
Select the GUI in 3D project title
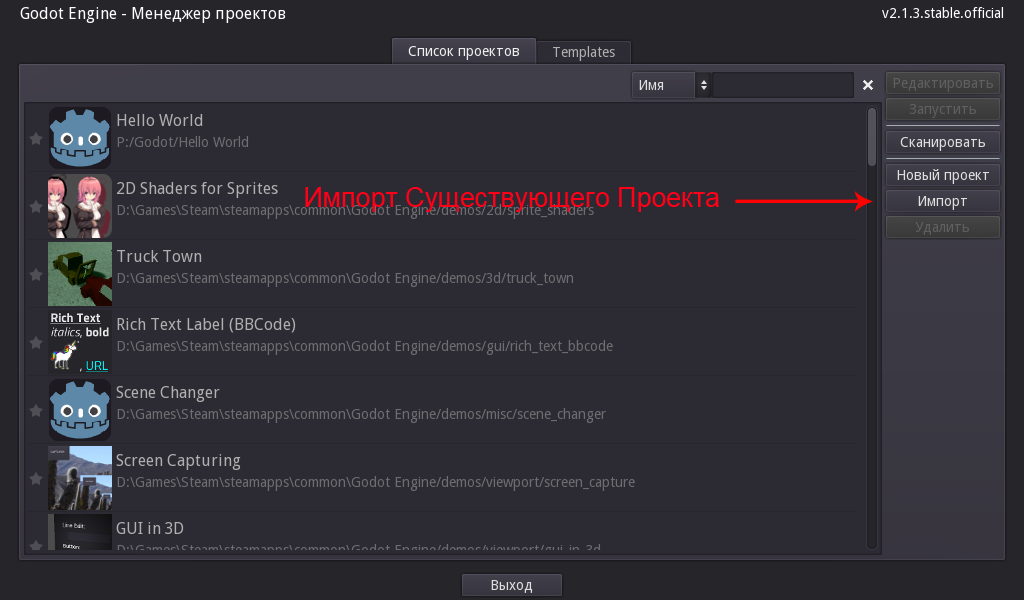coord(150,528)
